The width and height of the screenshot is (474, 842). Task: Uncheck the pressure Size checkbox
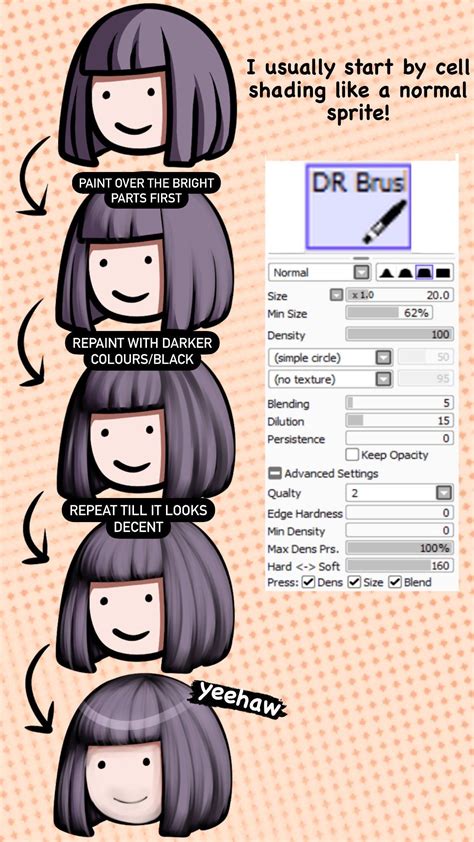click(x=354, y=582)
